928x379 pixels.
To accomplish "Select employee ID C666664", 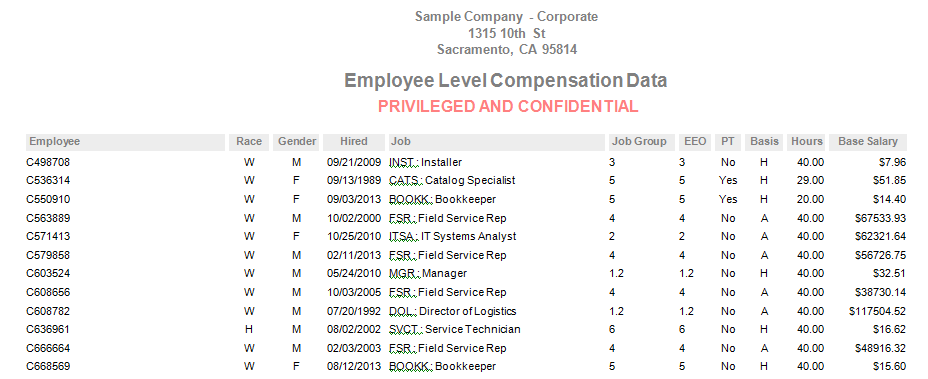I will pos(48,348).
